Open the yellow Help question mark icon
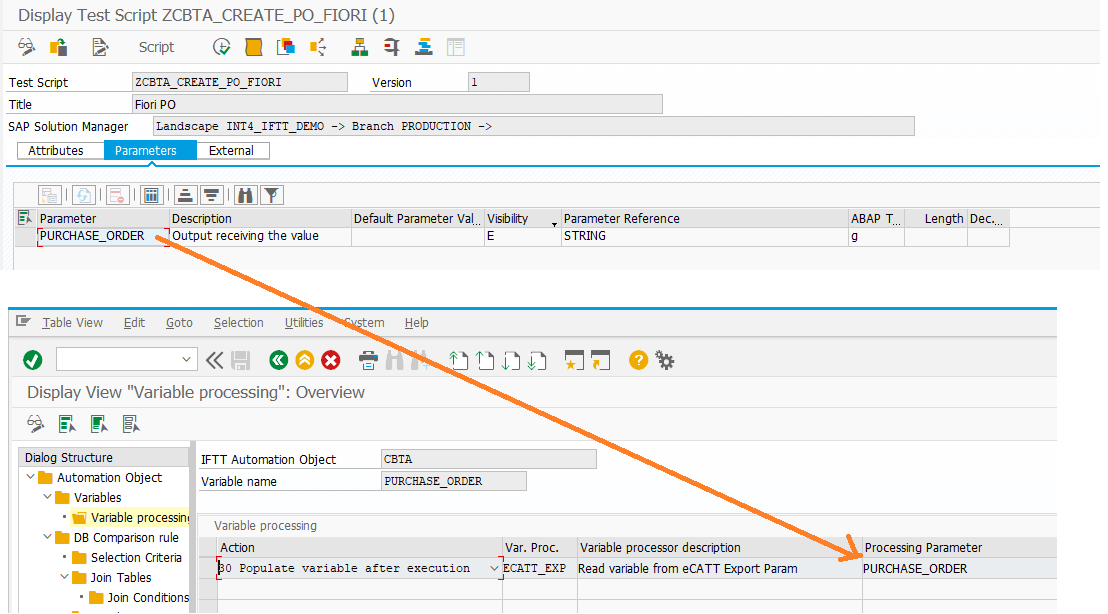This screenshot has width=1108, height=614. 638,360
